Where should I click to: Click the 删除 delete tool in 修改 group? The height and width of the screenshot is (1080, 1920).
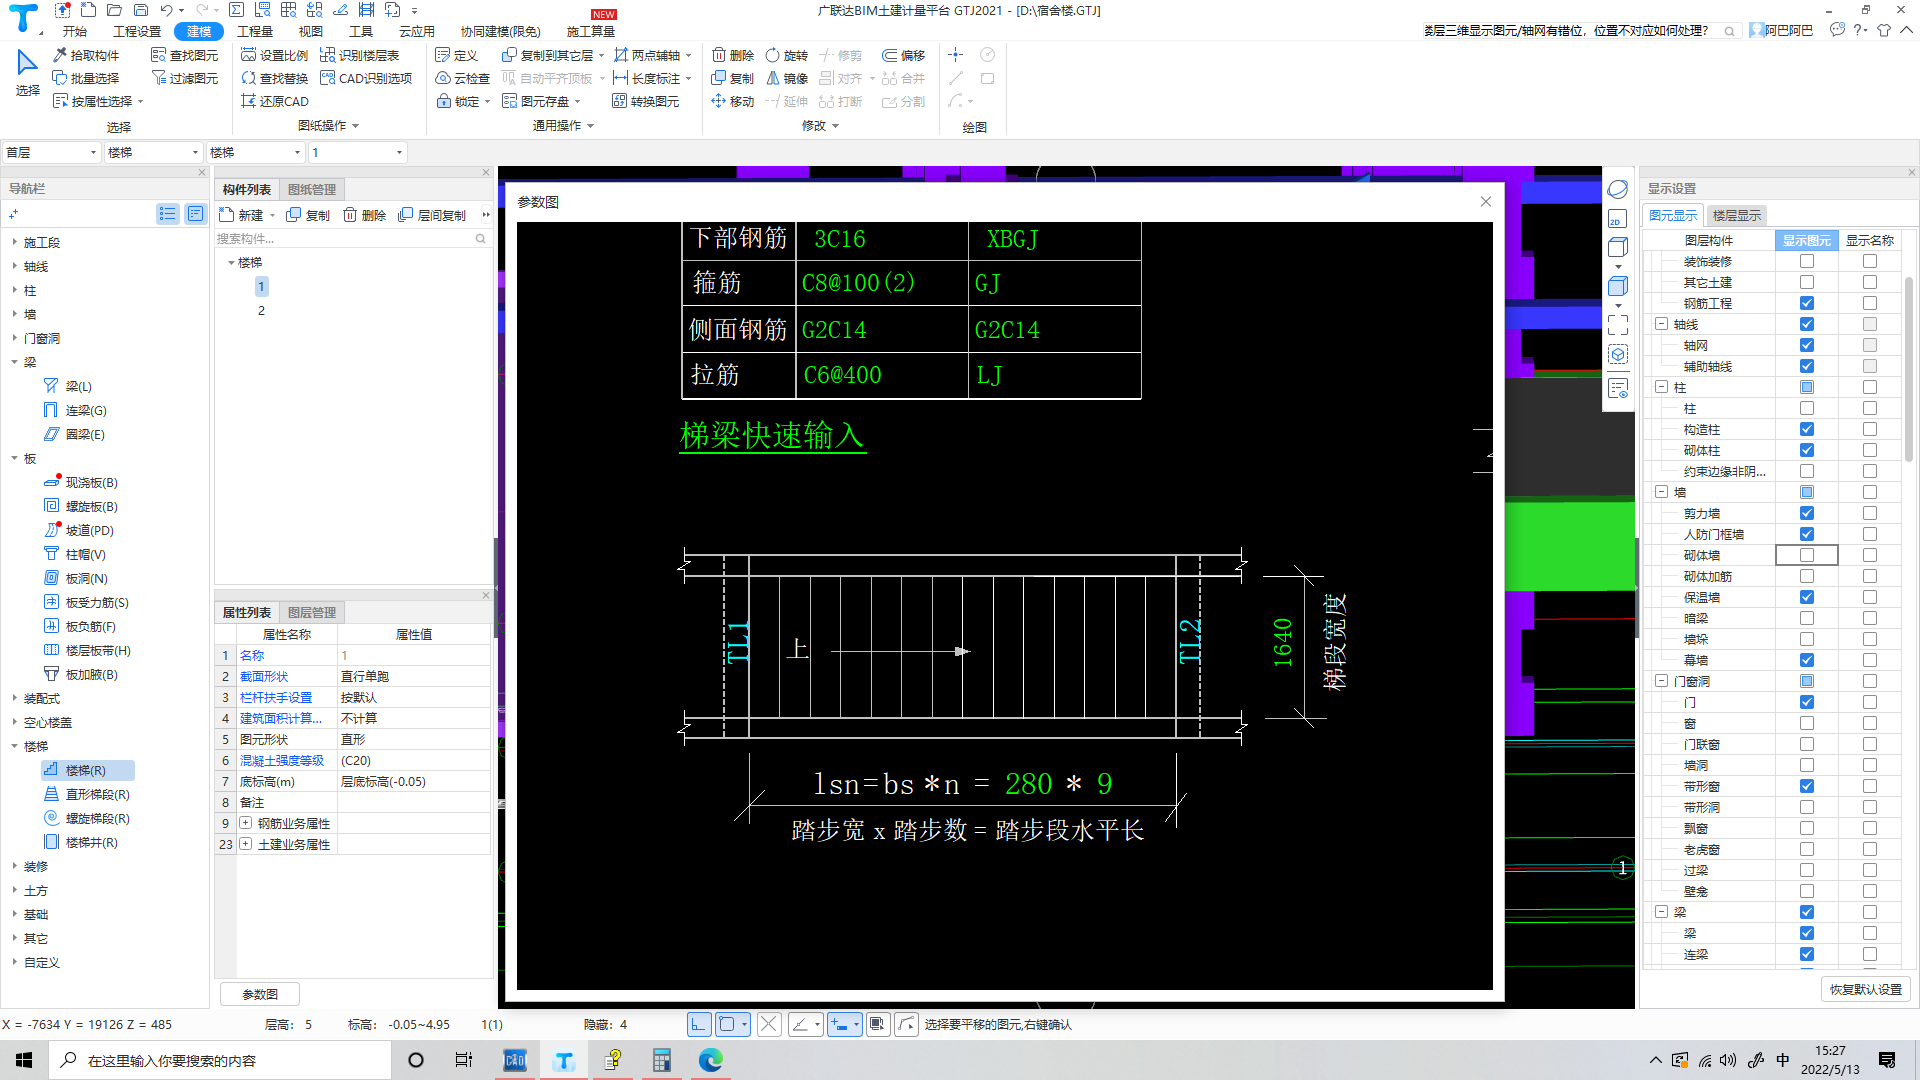pyautogui.click(x=733, y=55)
